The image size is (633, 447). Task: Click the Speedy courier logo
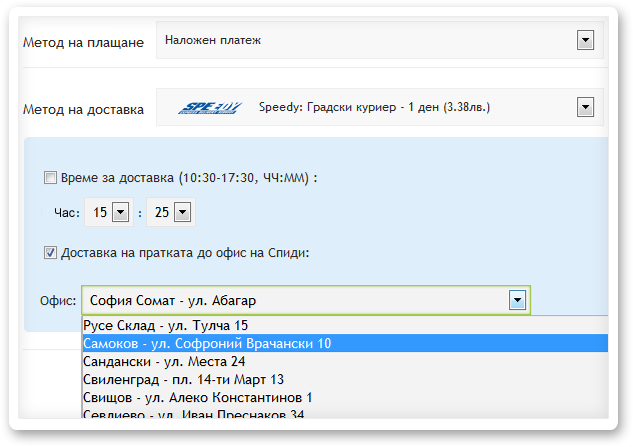click(211, 107)
